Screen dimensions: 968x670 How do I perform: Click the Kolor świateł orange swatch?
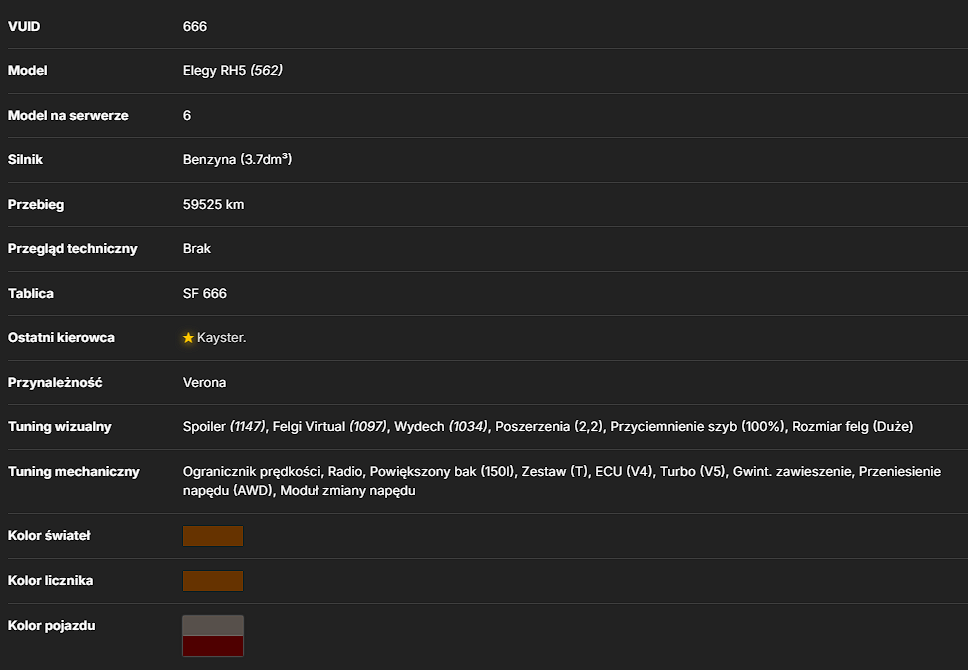click(213, 536)
